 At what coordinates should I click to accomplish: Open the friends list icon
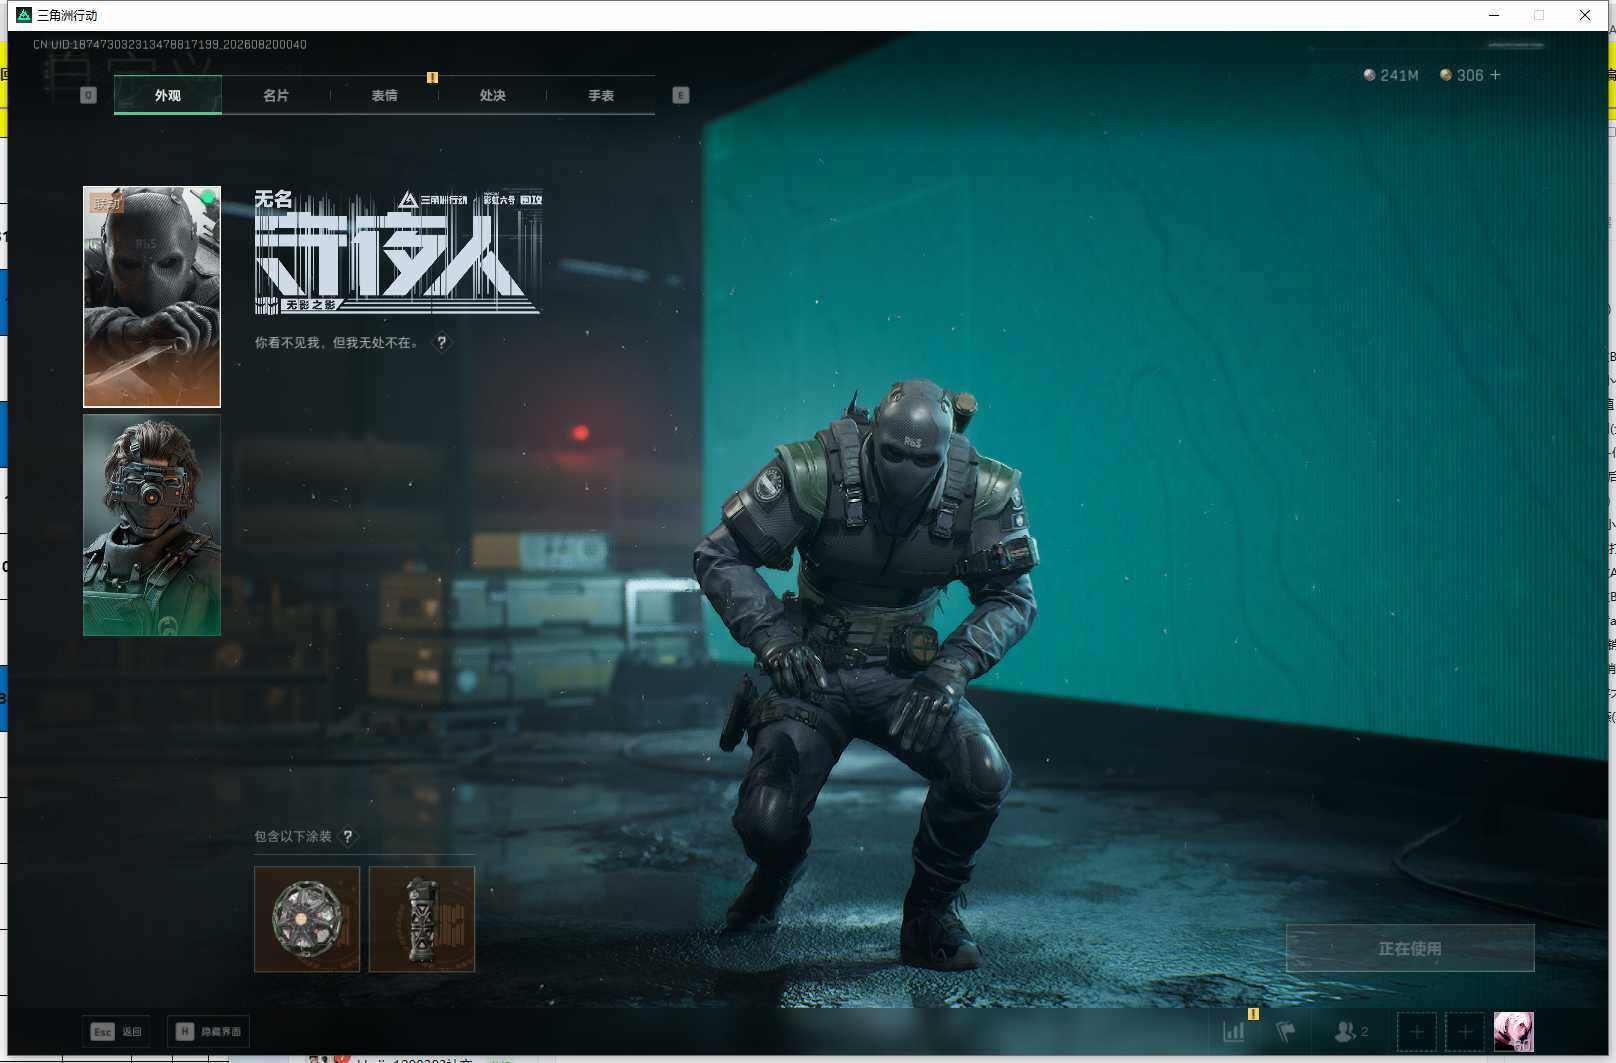point(1351,1031)
